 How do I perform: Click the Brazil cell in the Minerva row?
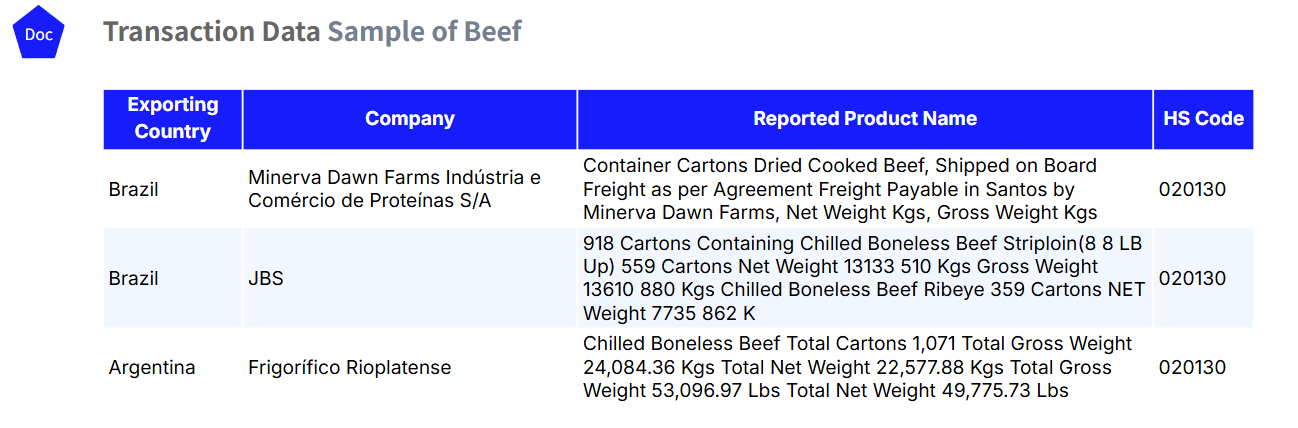134,189
